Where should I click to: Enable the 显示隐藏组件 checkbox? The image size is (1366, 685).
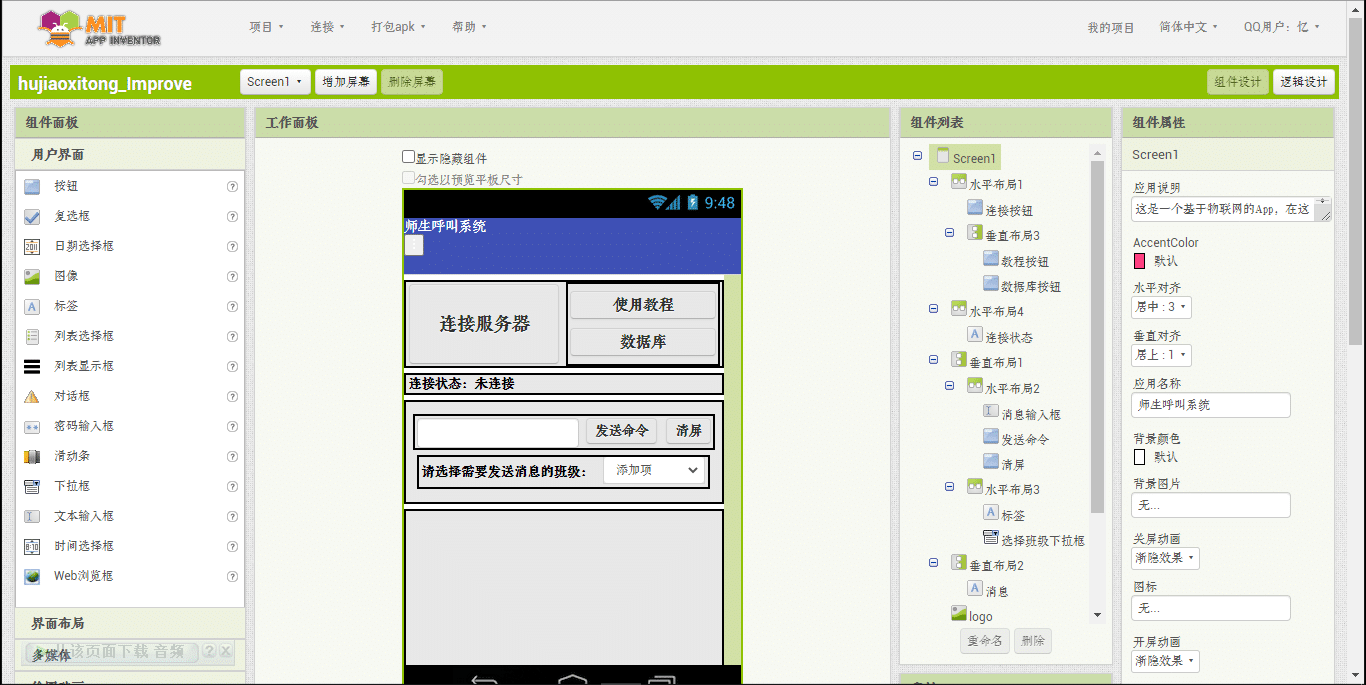click(409, 155)
